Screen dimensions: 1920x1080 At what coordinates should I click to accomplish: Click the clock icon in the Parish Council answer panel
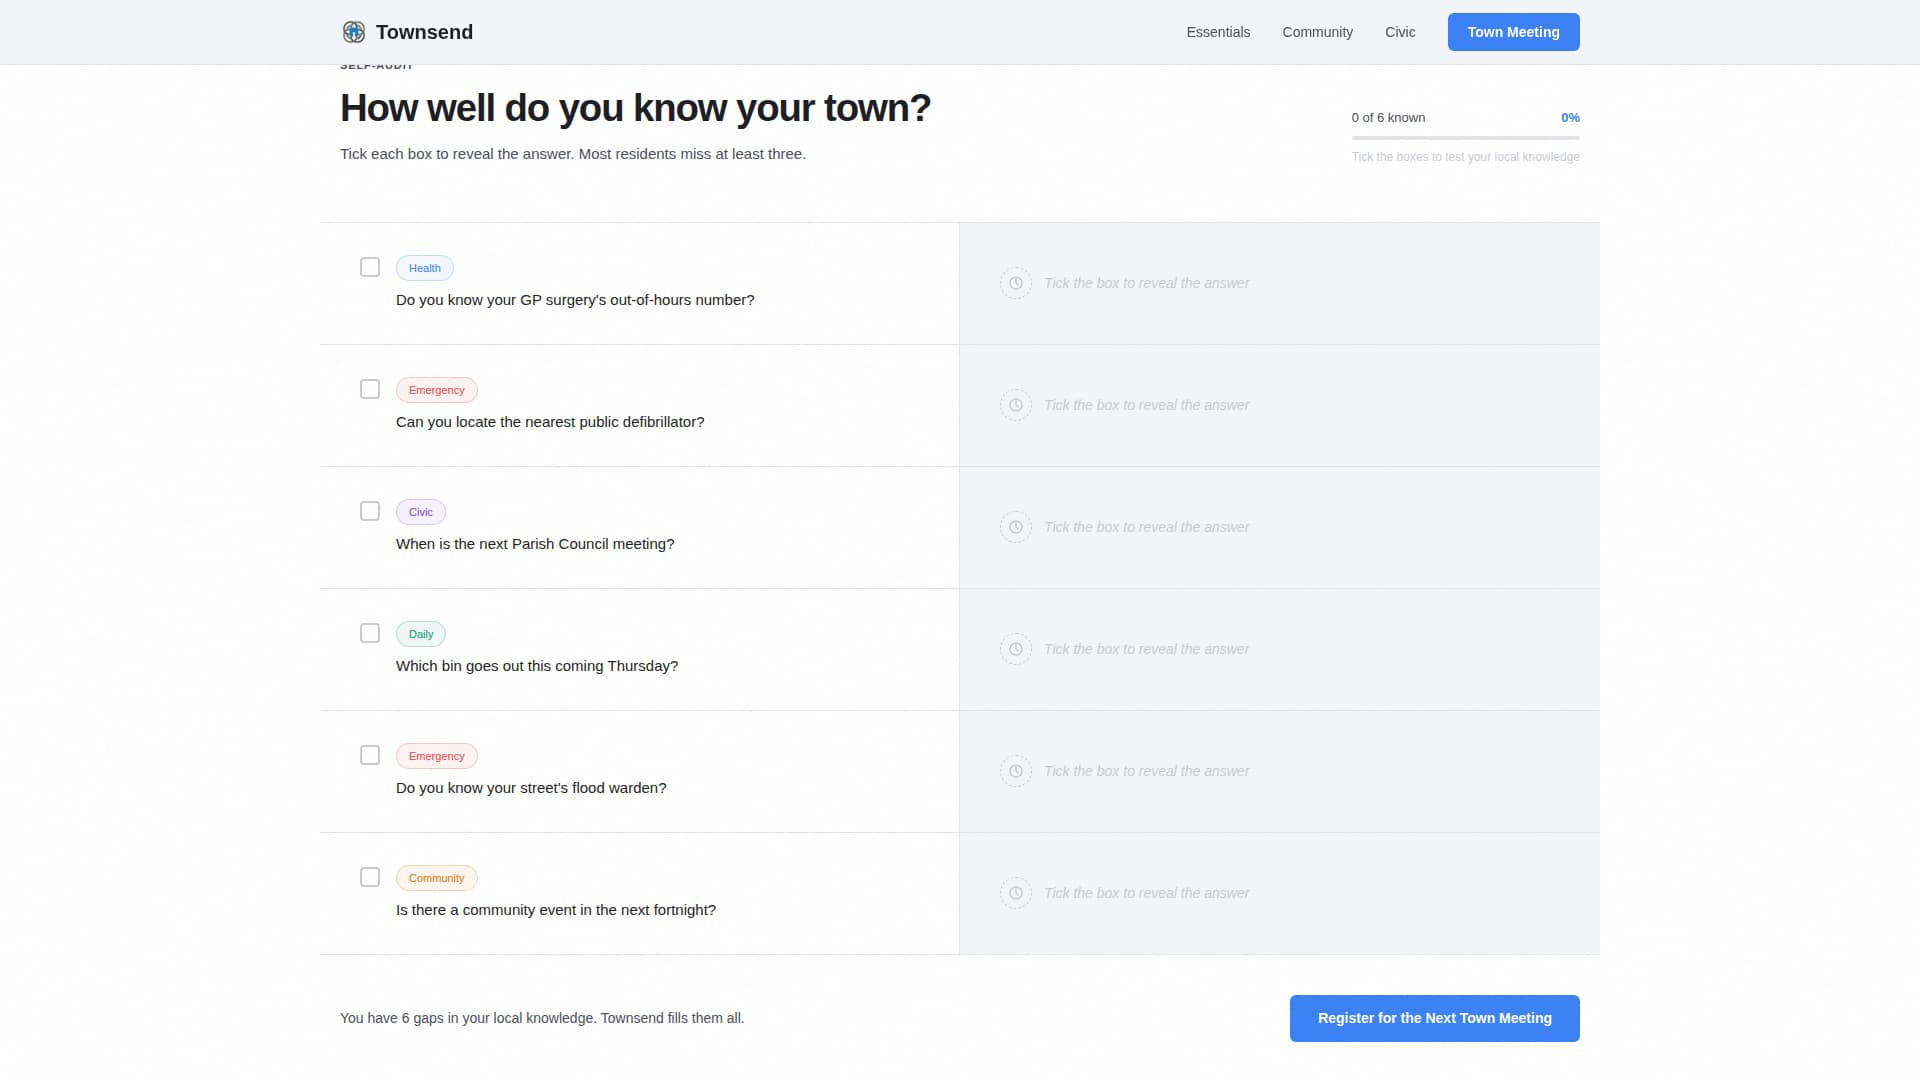tap(1016, 527)
